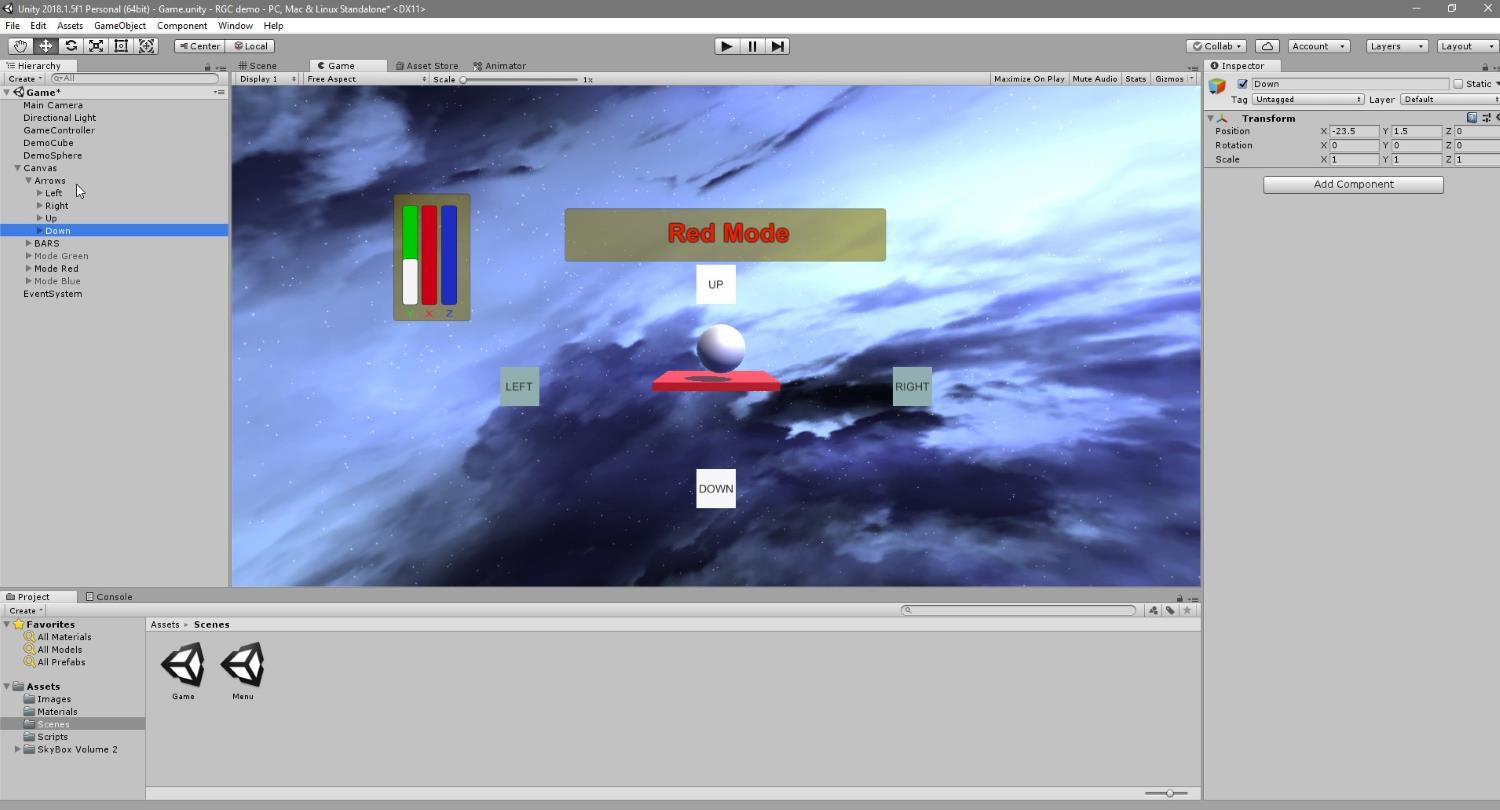Open the File menu
Viewport: 1500px width, 810px height.
pos(12,25)
